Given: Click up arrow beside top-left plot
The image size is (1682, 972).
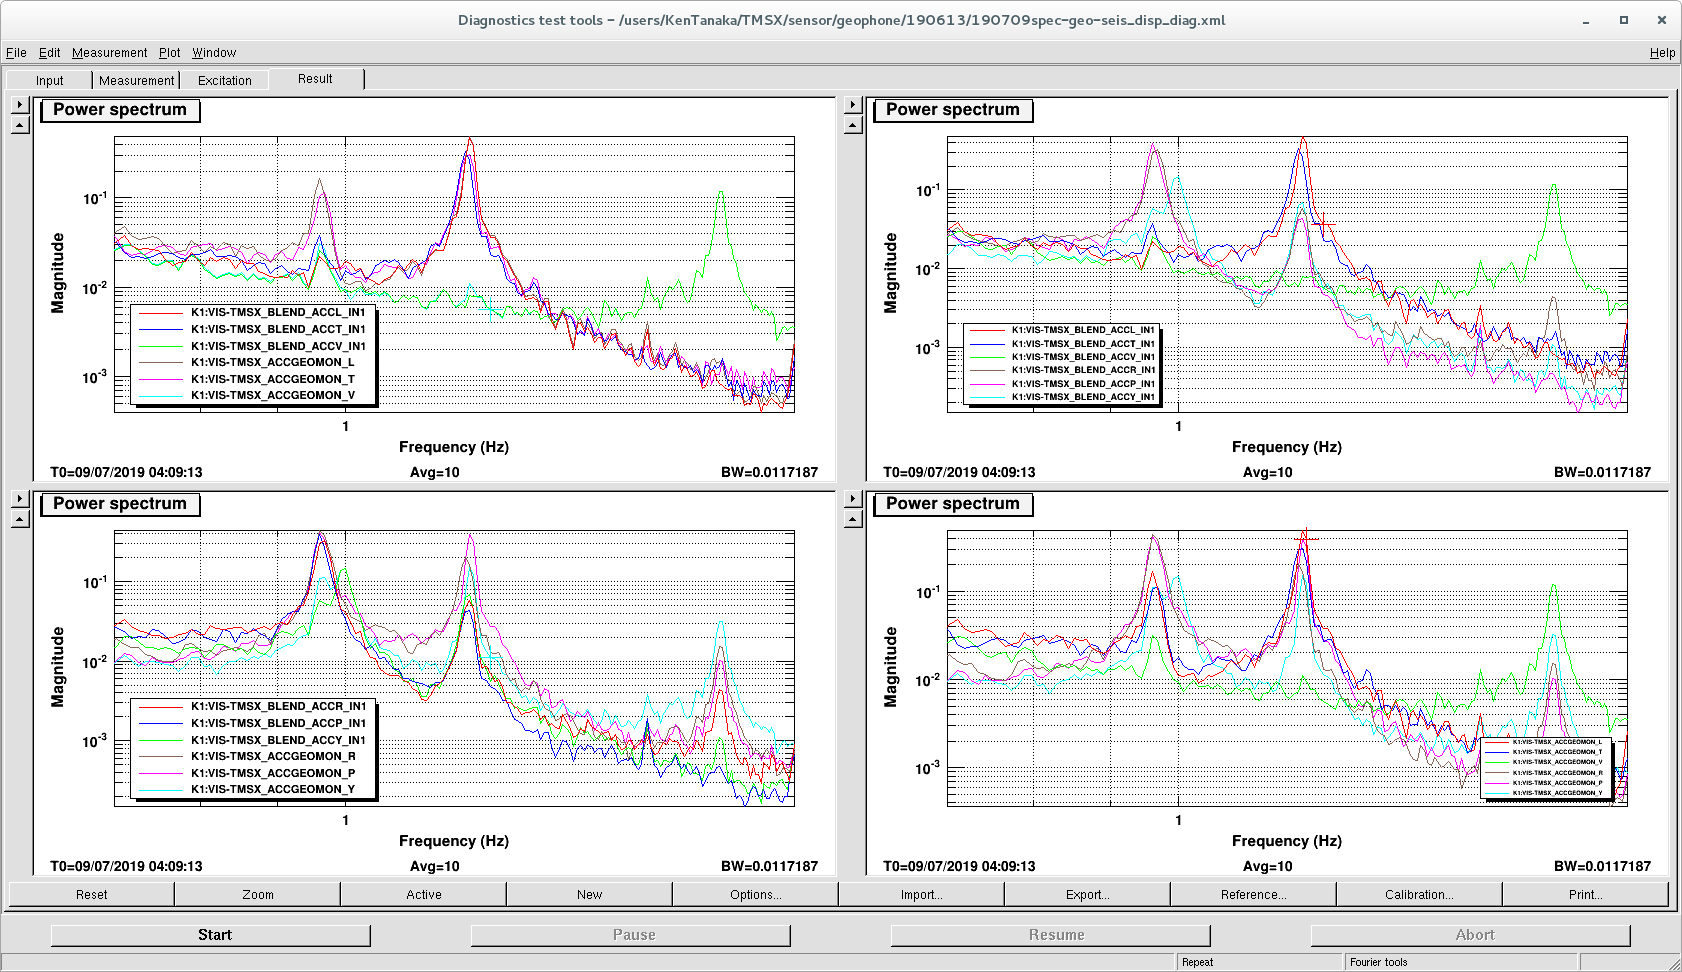Looking at the screenshot, I should click(x=20, y=125).
